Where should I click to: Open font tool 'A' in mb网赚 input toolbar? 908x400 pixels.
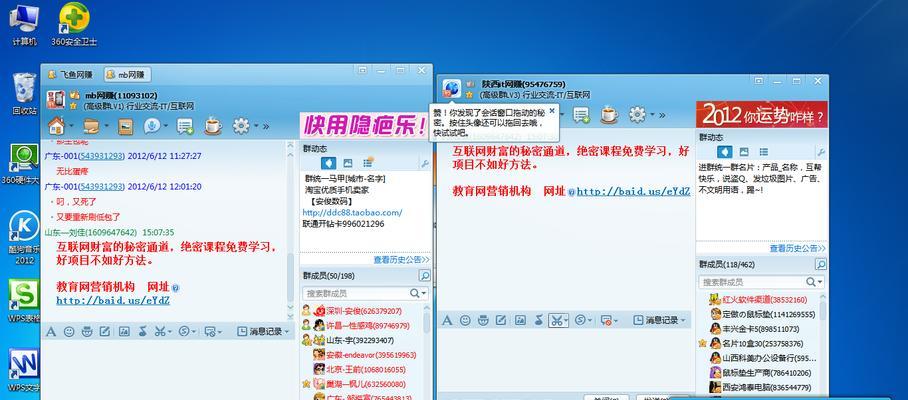51,332
